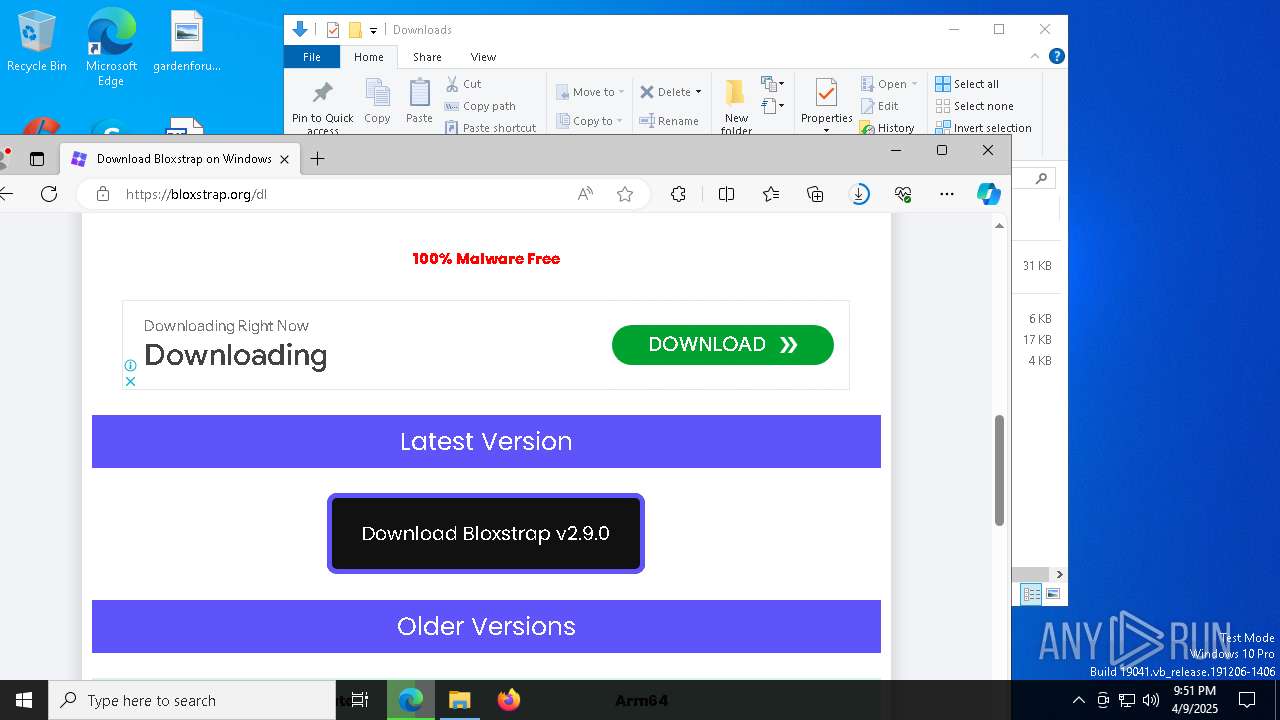This screenshot has width=1280, height=720.
Task: Open Collections icon in Edge toolbar
Action: [x=815, y=194]
